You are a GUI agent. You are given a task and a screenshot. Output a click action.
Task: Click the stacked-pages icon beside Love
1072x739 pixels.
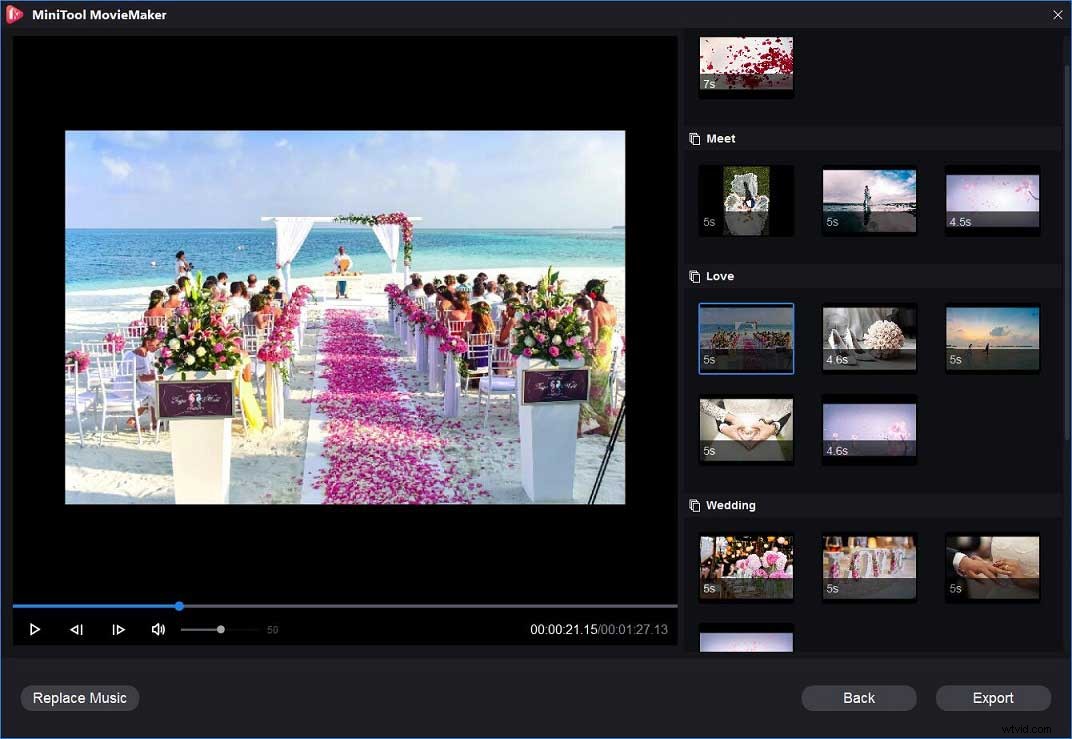(x=694, y=276)
